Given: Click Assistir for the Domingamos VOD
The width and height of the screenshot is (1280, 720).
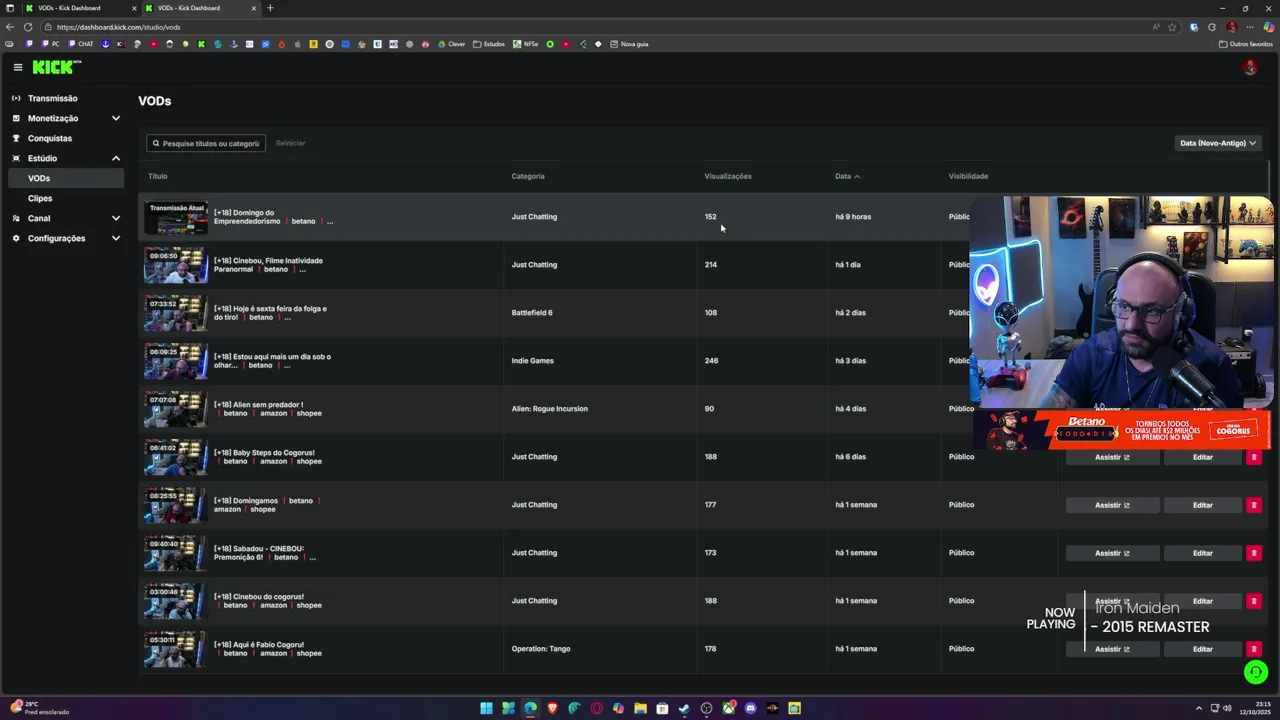Looking at the screenshot, I should tap(1112, 505).
